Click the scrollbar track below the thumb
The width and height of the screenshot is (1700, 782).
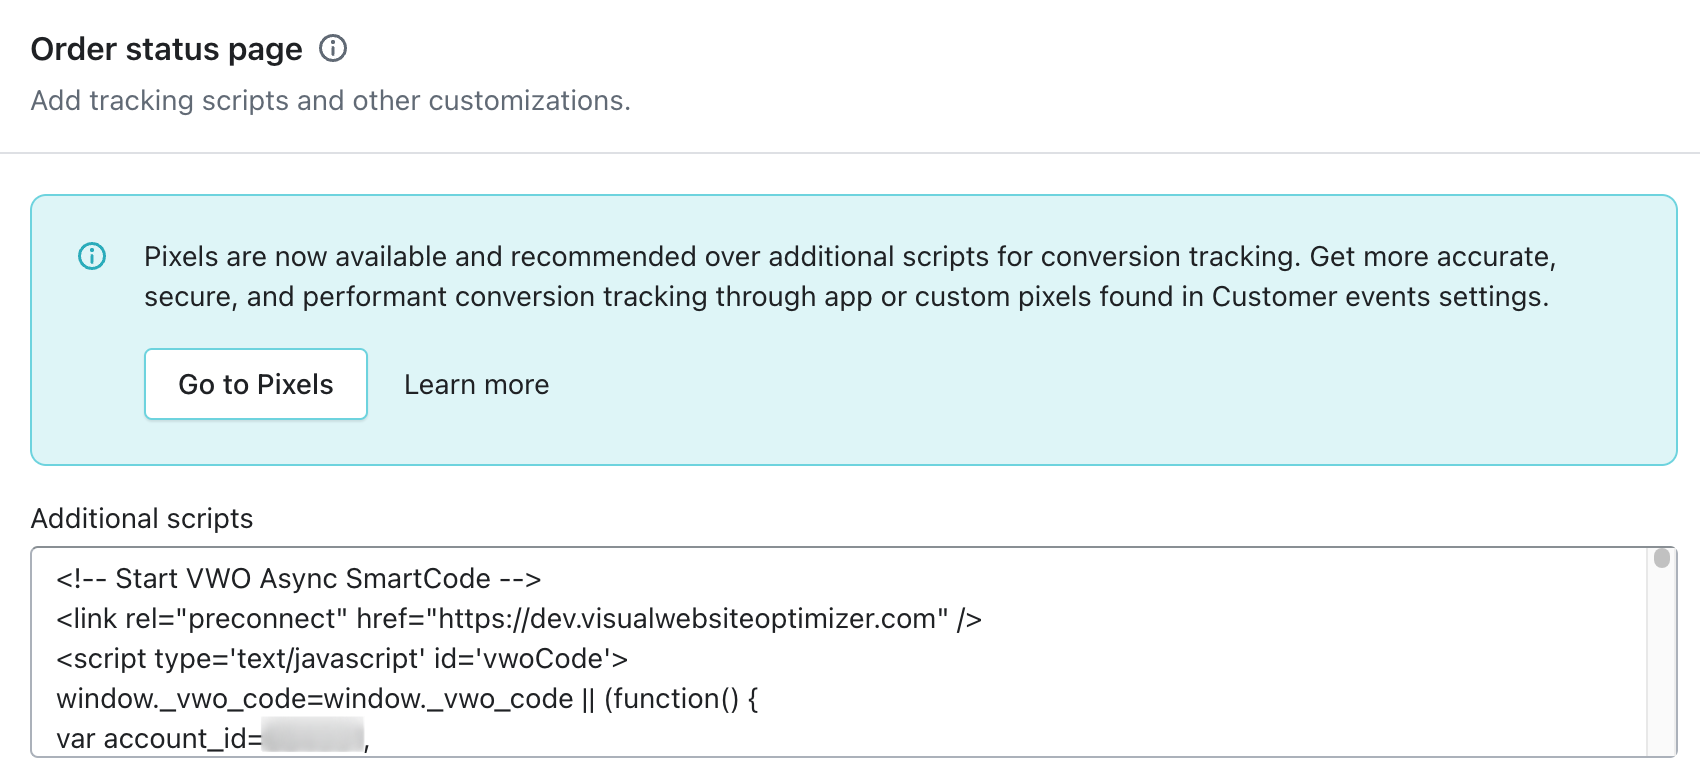pos(1662,665)
